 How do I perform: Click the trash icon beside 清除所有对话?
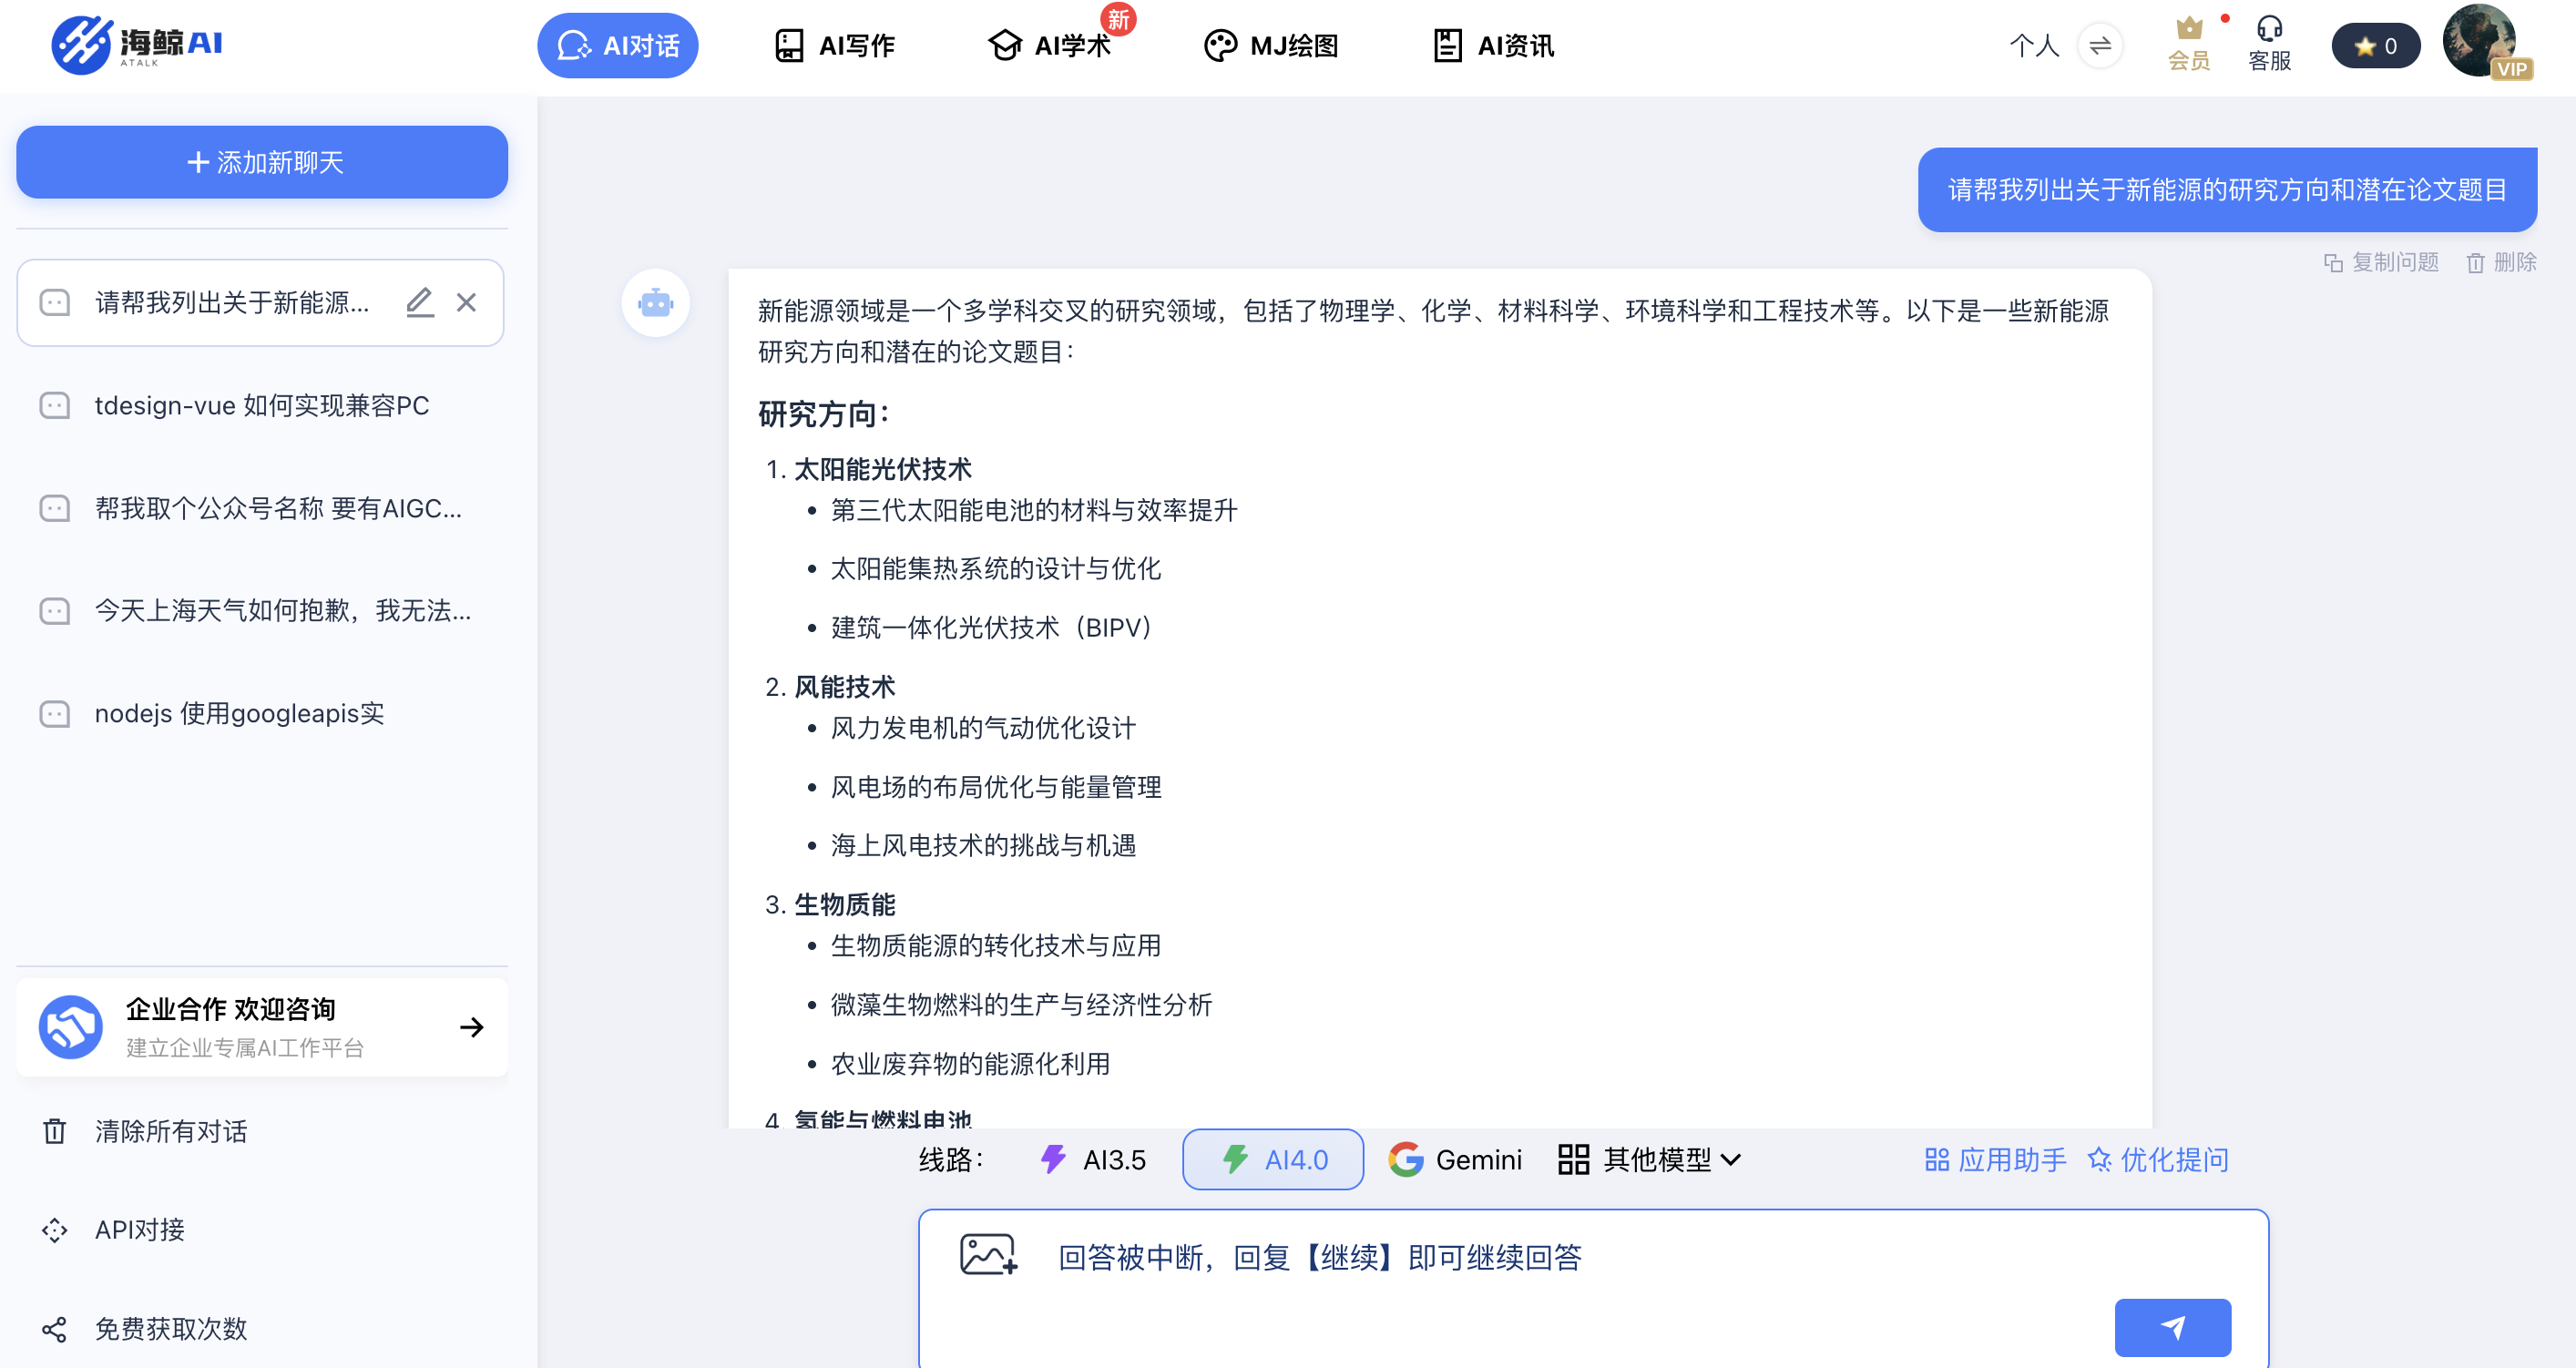pyautogui.click(x=55, y=1131)
